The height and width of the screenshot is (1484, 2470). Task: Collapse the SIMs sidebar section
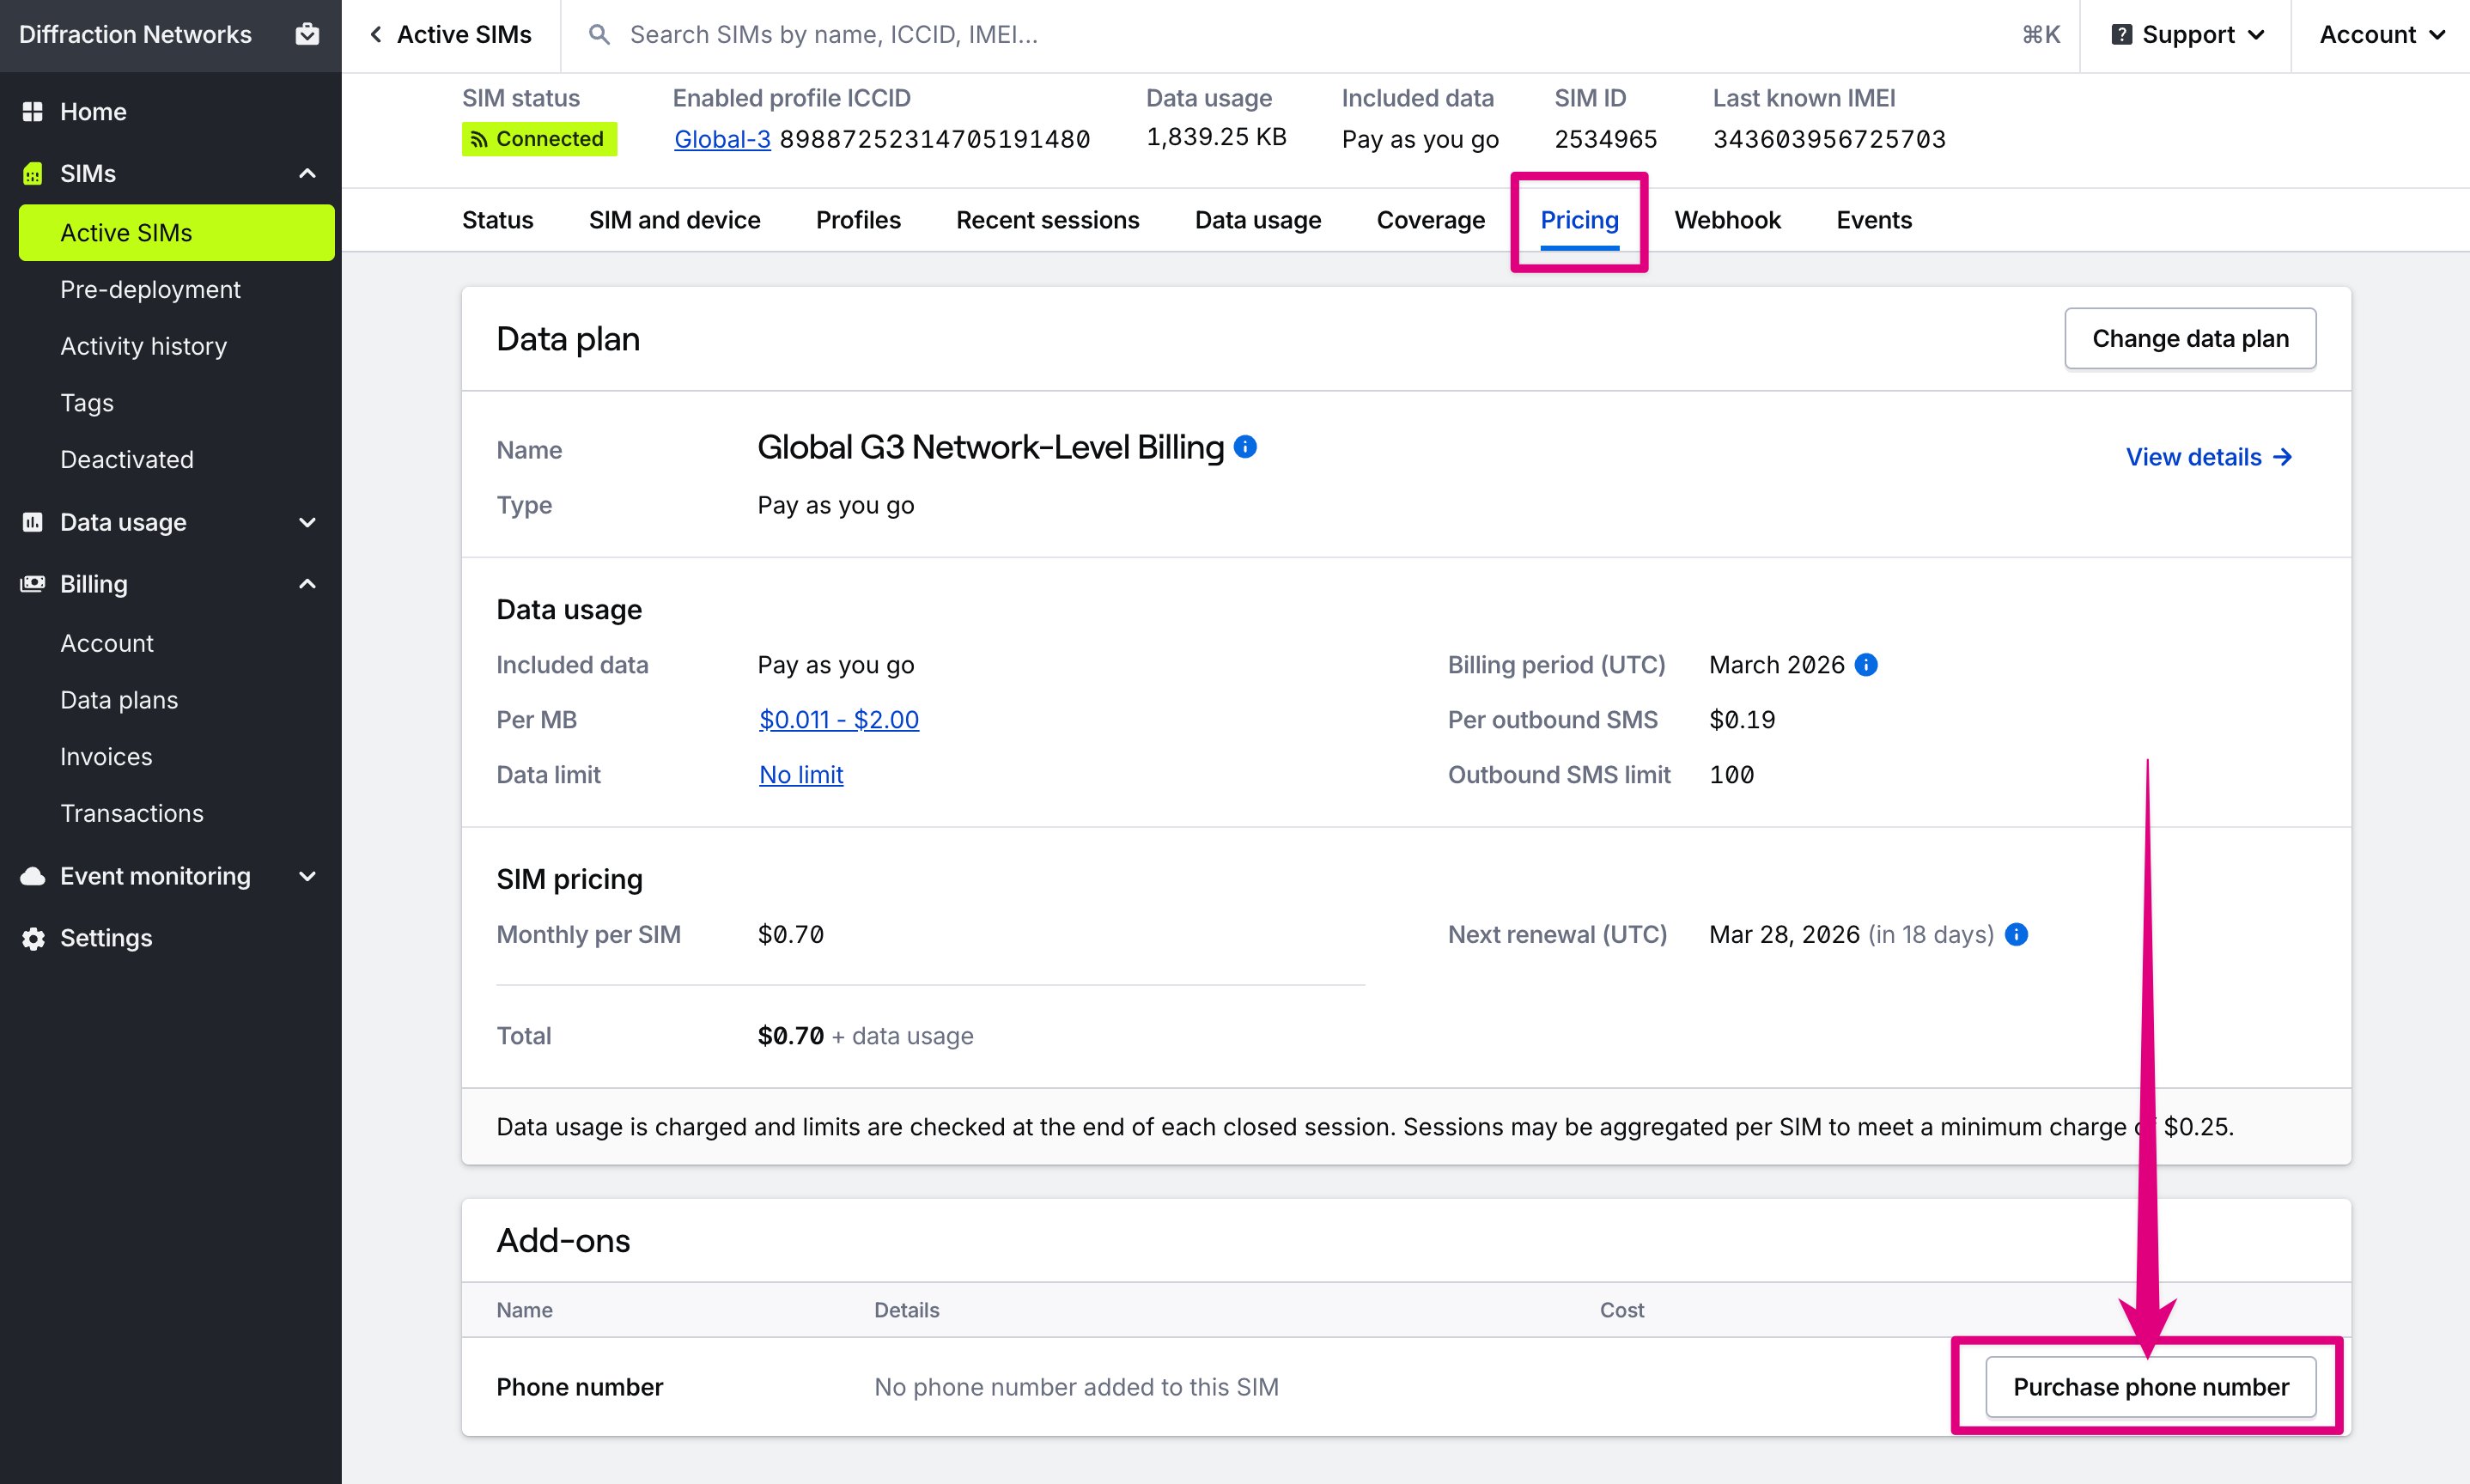pyautogui.click(x=307, y=173)
